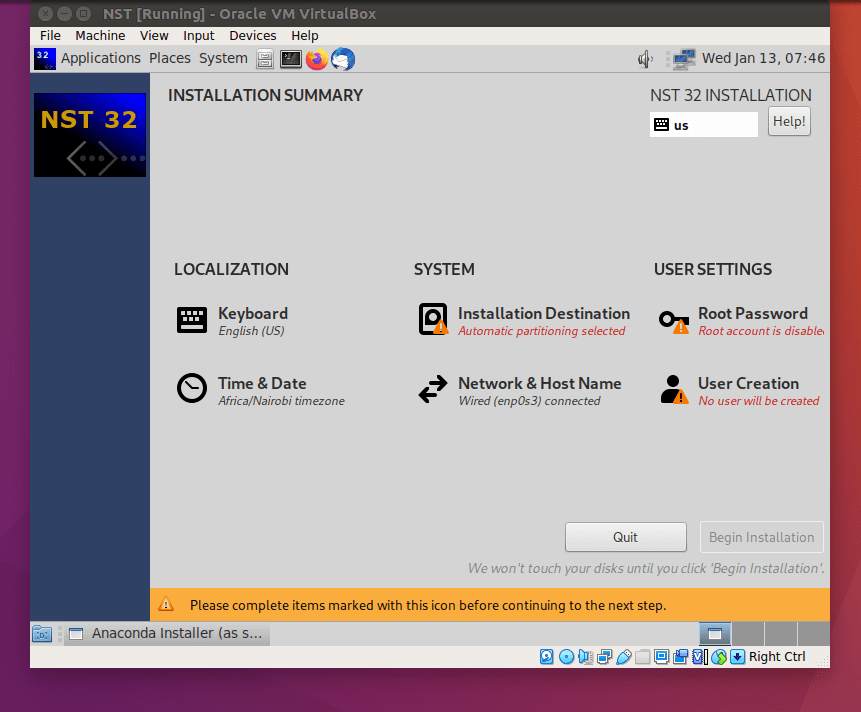Click VirtualBox mouse integration indicator
Screen dimensions: 861x712
(x=719, y=657)
